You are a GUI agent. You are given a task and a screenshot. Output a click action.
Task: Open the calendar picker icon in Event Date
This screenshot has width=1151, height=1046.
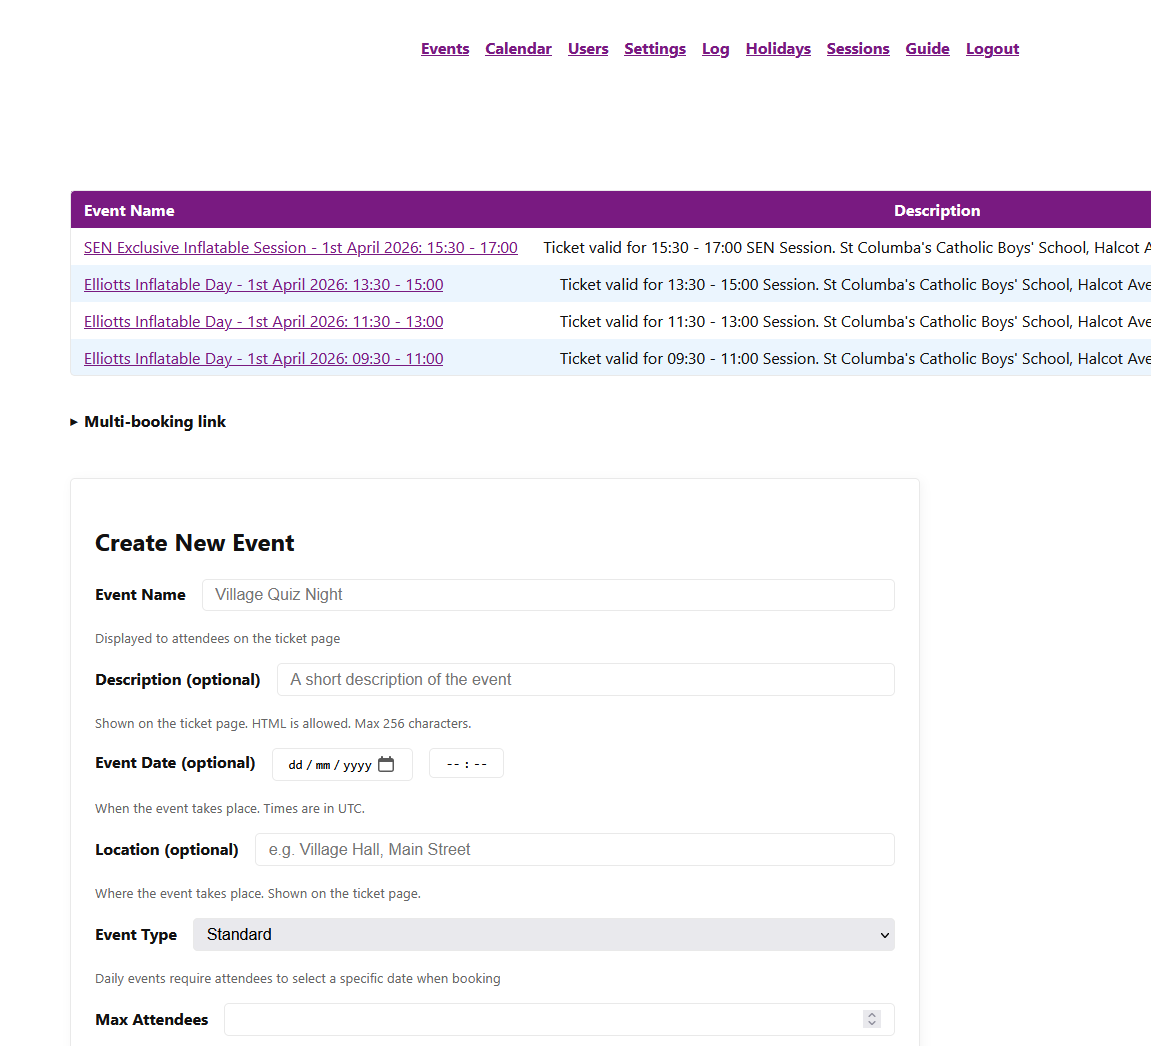coord(386,765)
